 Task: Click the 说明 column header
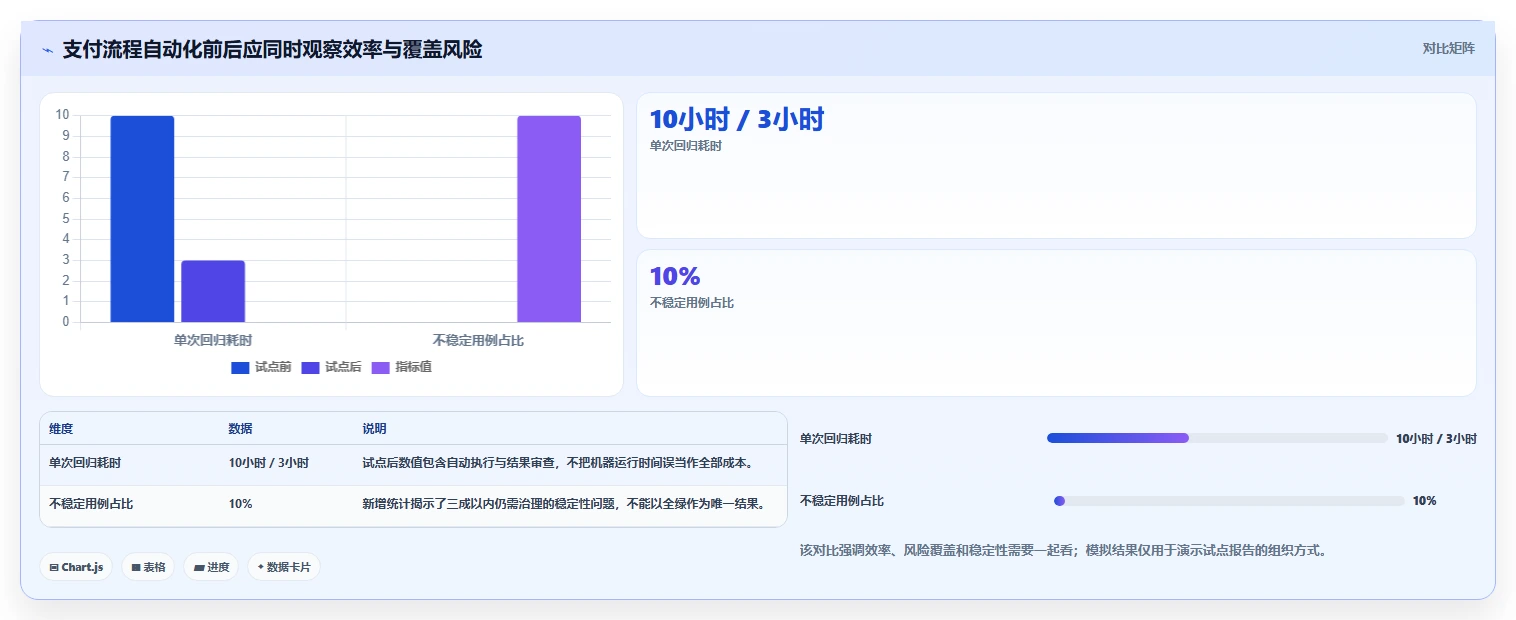tap(374, 429)
